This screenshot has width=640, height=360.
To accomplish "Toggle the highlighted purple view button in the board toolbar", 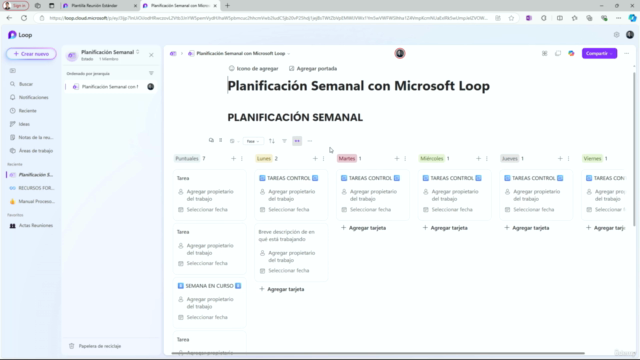I will [297, 141].
